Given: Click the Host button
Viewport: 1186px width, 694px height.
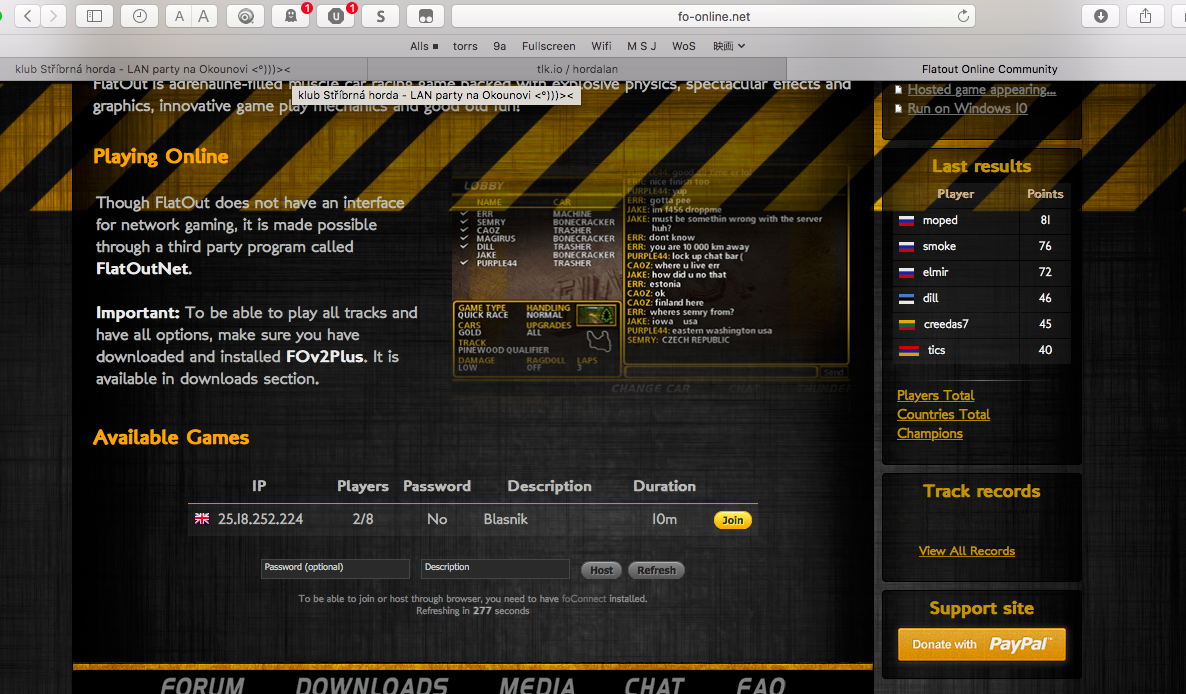Looking at the screenshot, I should point(601,570).
